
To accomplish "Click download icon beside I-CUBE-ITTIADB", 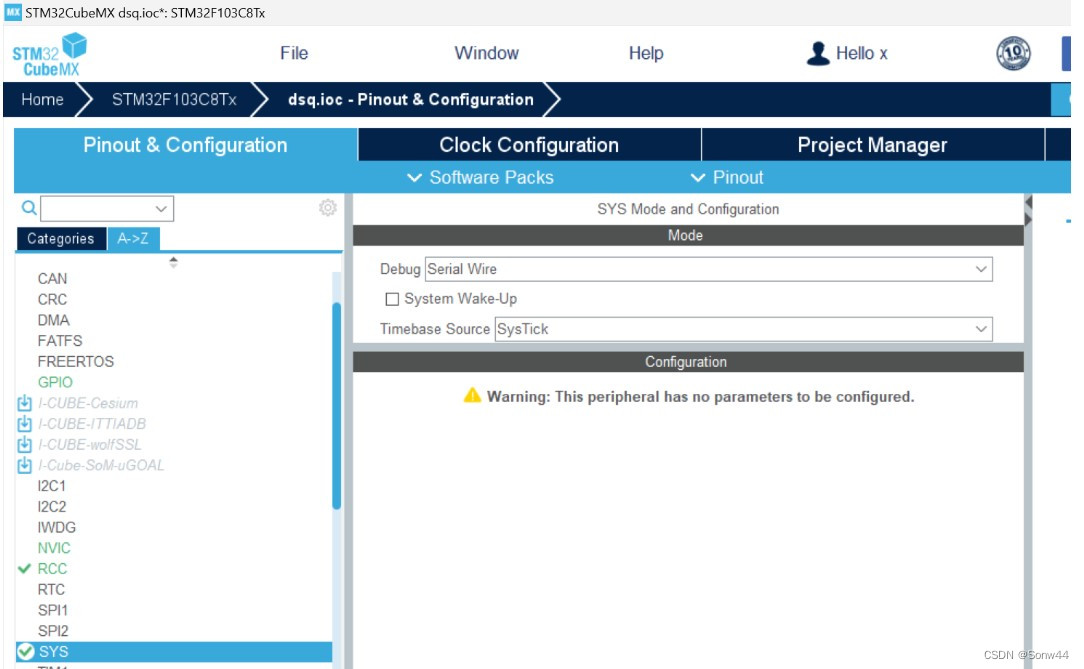I will coord(24,424).
